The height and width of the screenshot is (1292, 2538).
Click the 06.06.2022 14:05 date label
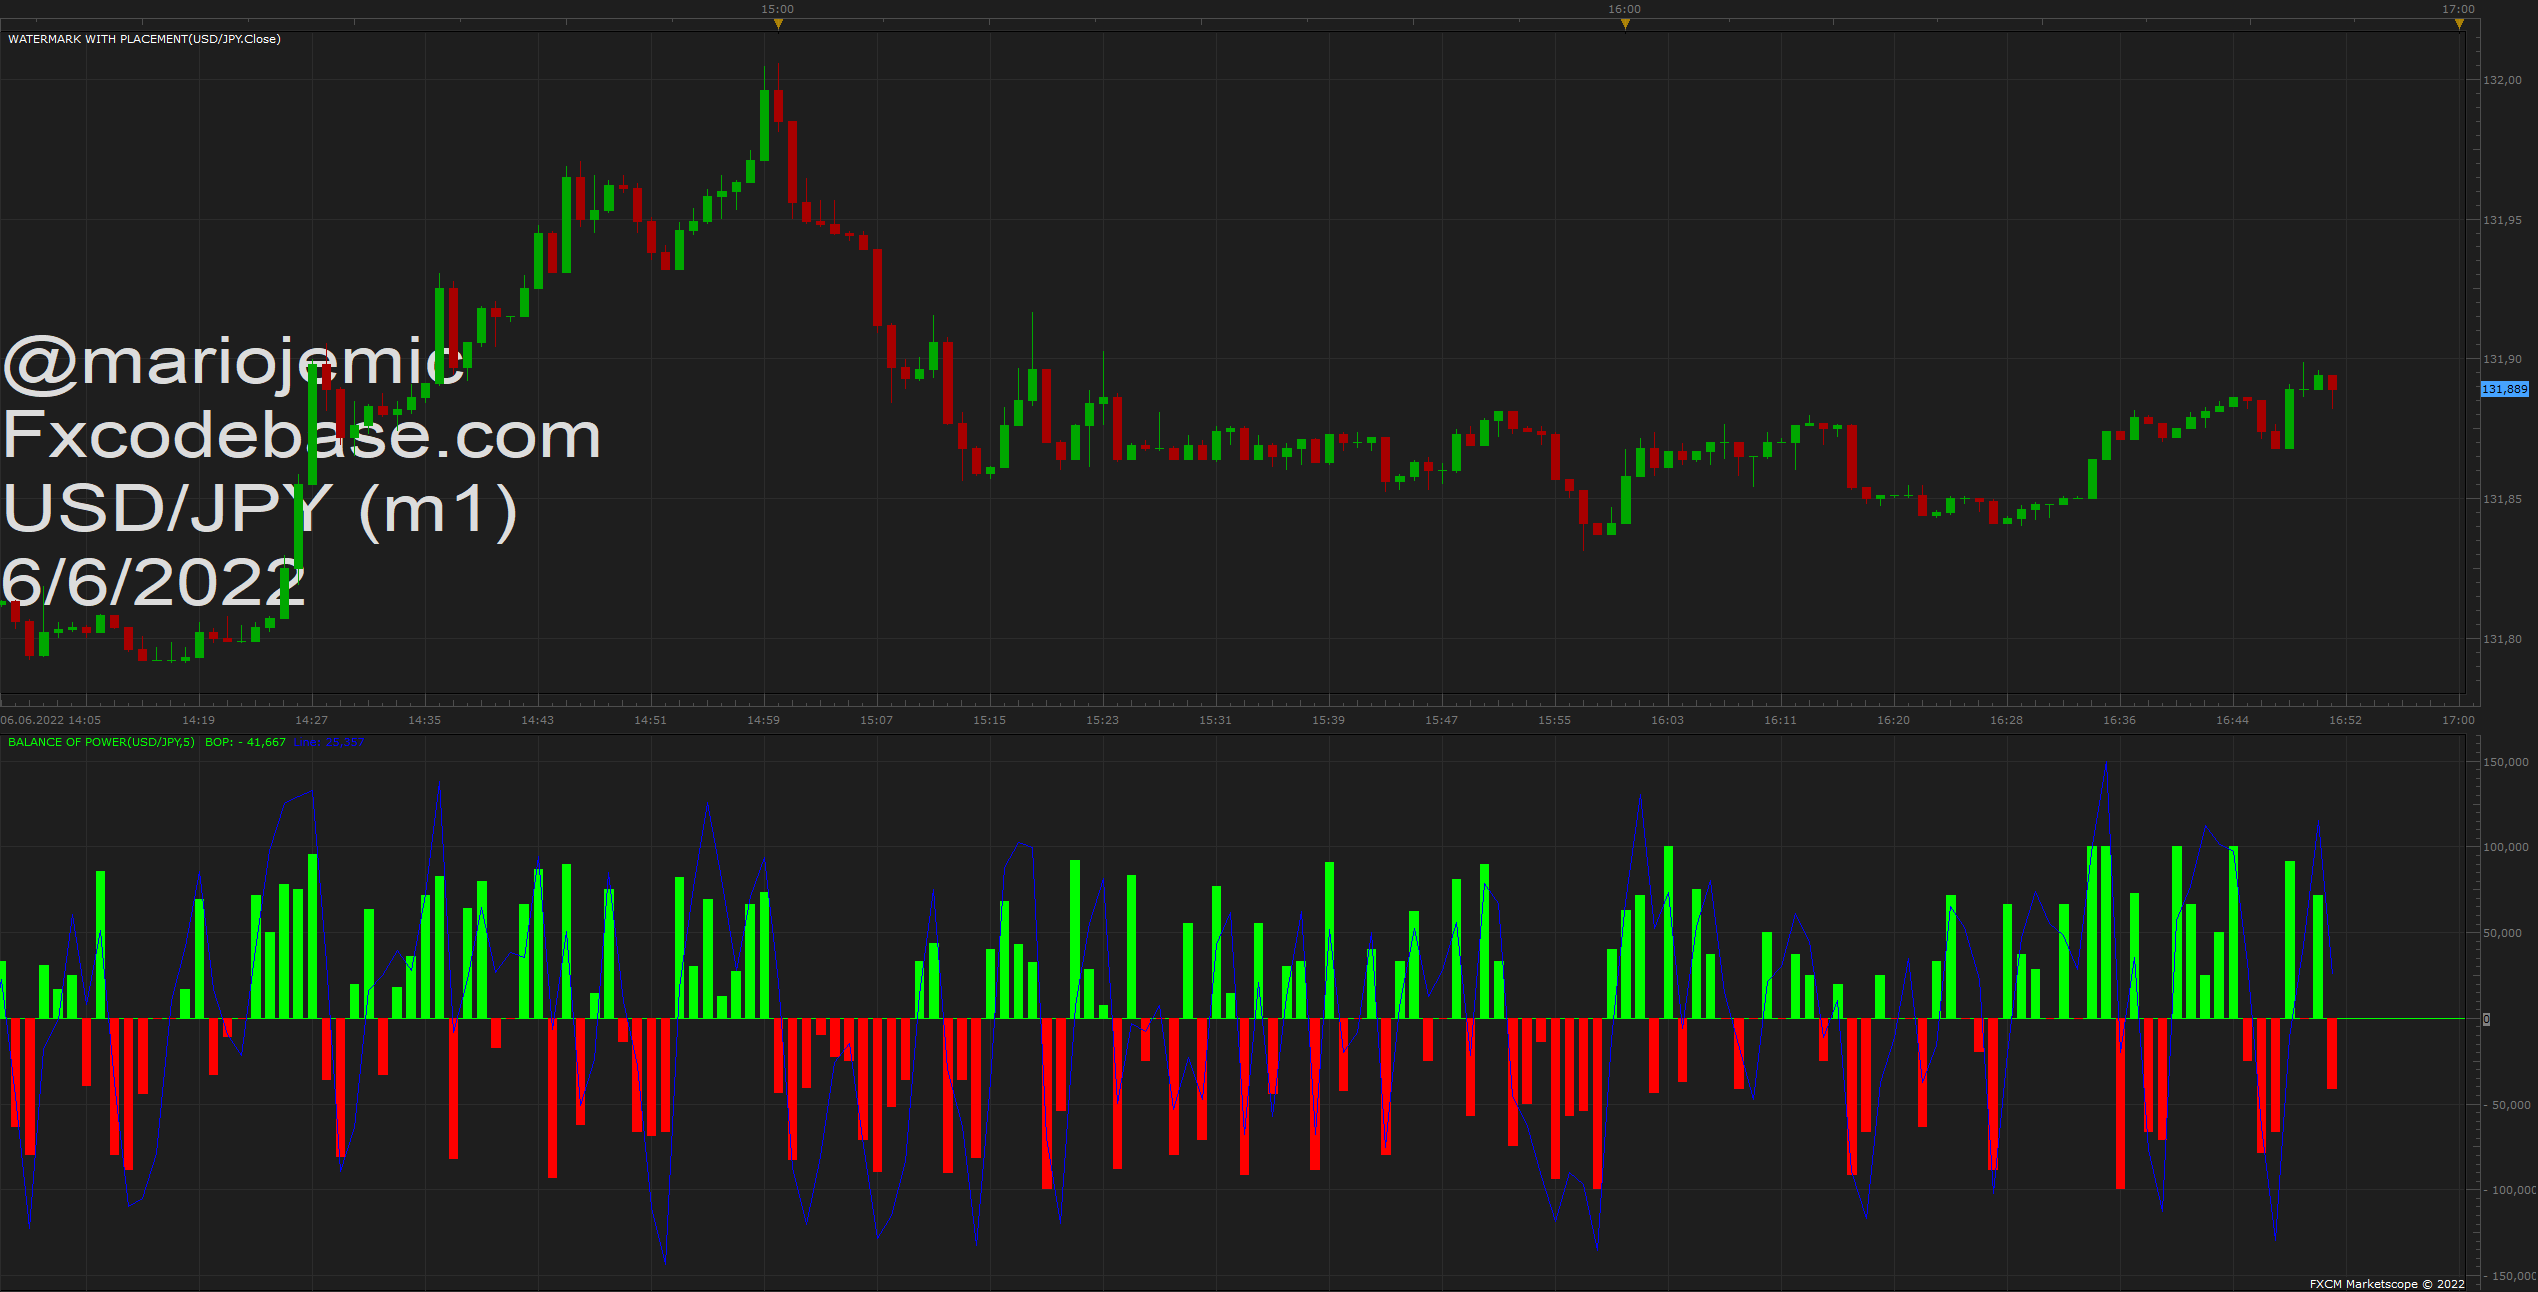51,720
